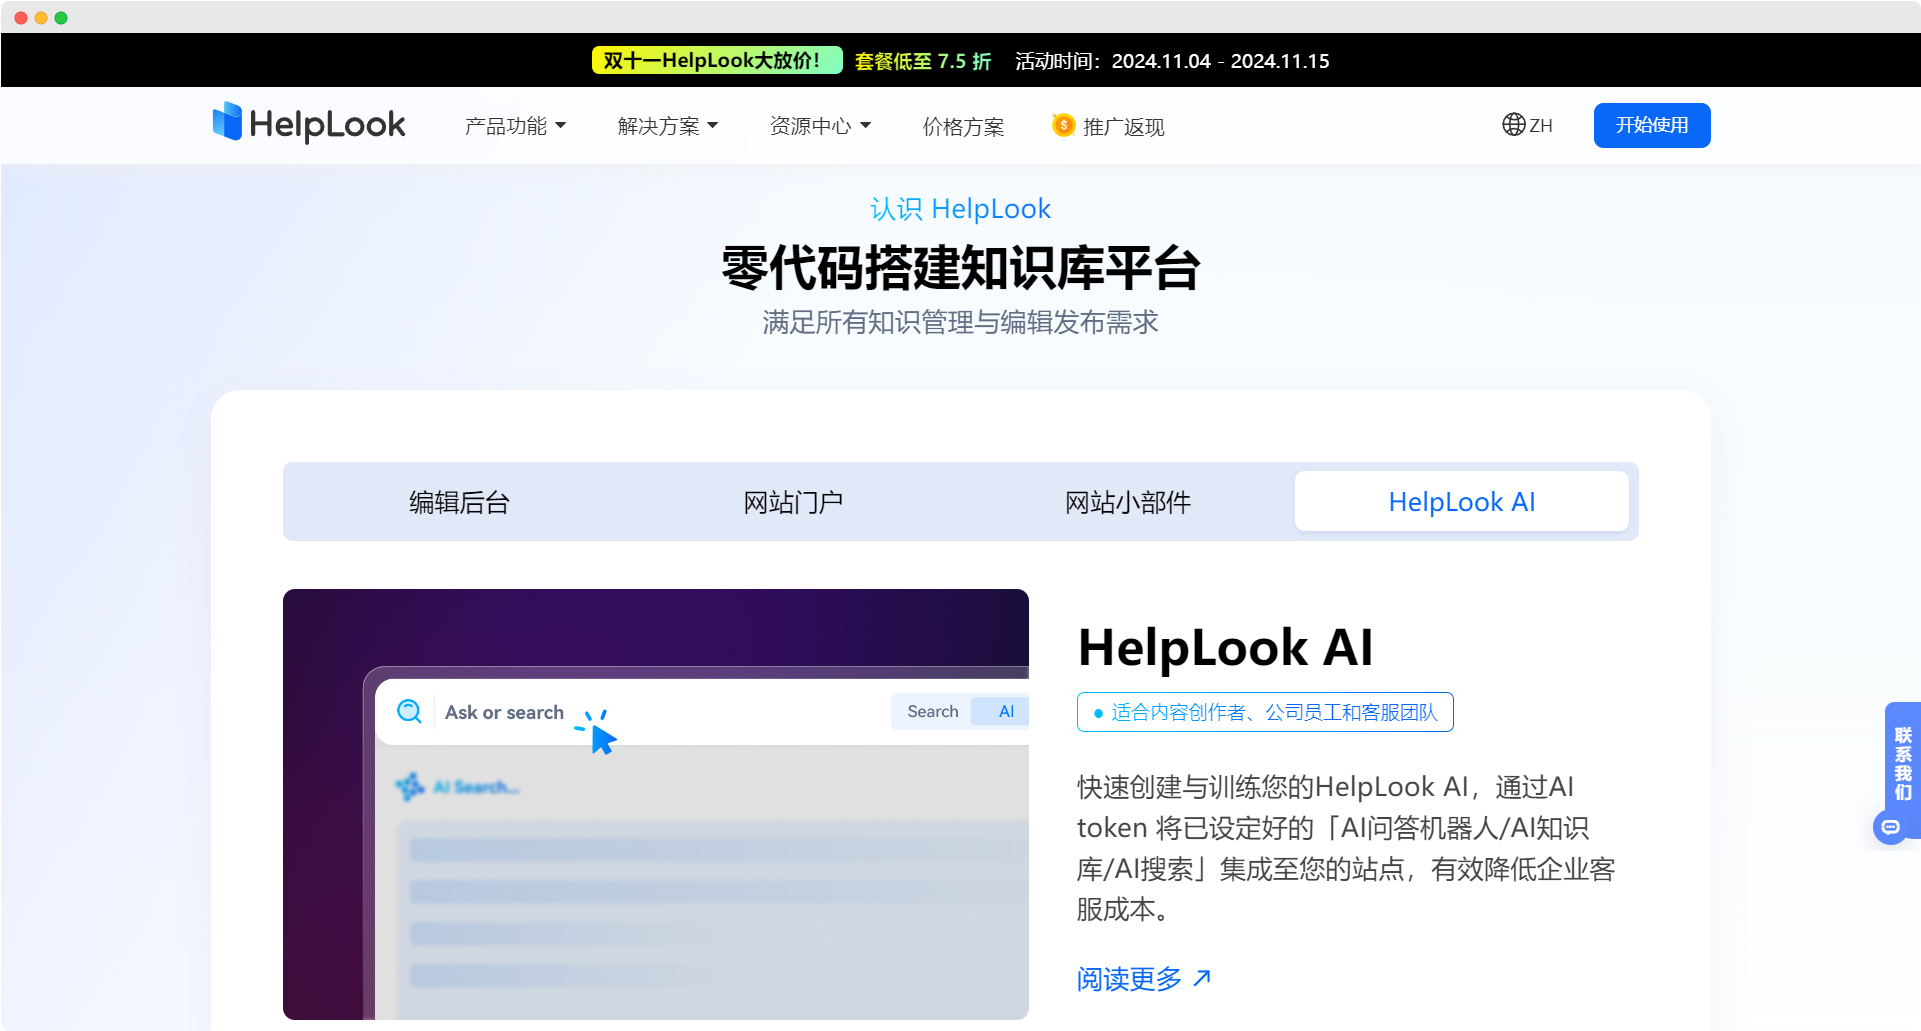Click the red close window button

[x=21, y=18]
